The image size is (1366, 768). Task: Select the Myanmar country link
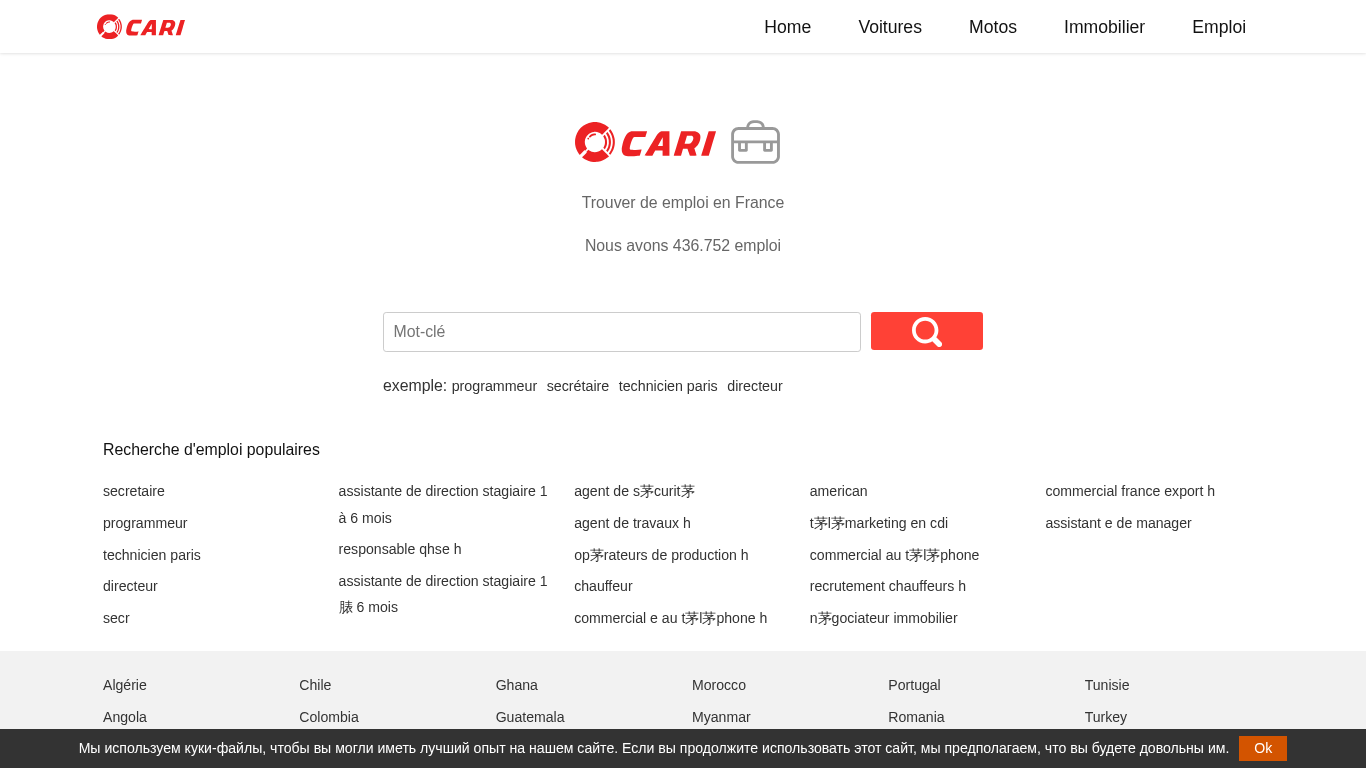pyautogui.click(x=721, y=717)
